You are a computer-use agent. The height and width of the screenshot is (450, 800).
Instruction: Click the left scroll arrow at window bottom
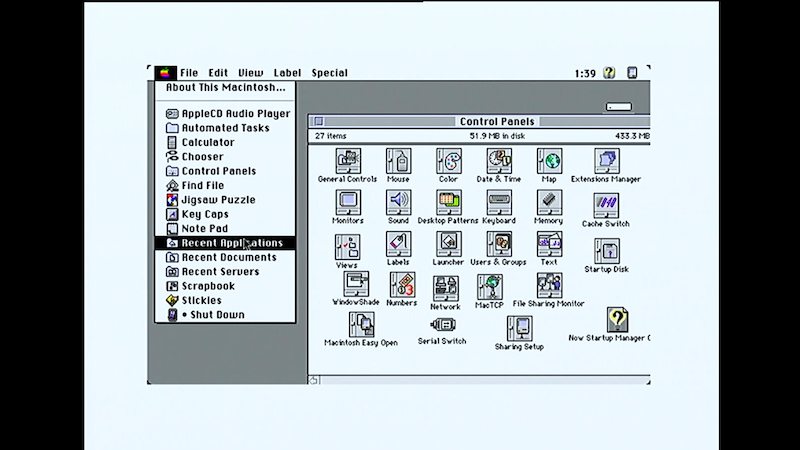click(x=314, y=380)
